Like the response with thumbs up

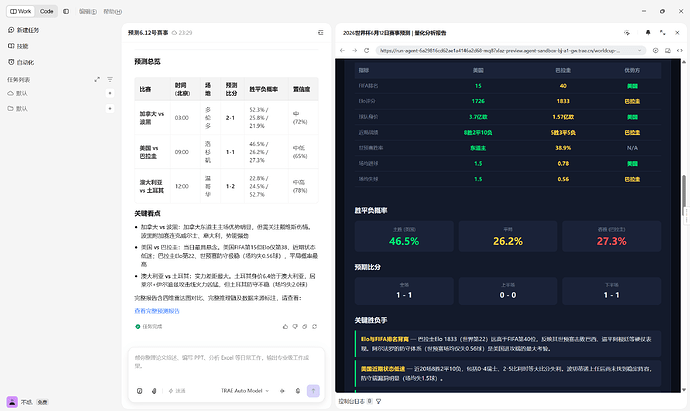click(x=285, y=327)
